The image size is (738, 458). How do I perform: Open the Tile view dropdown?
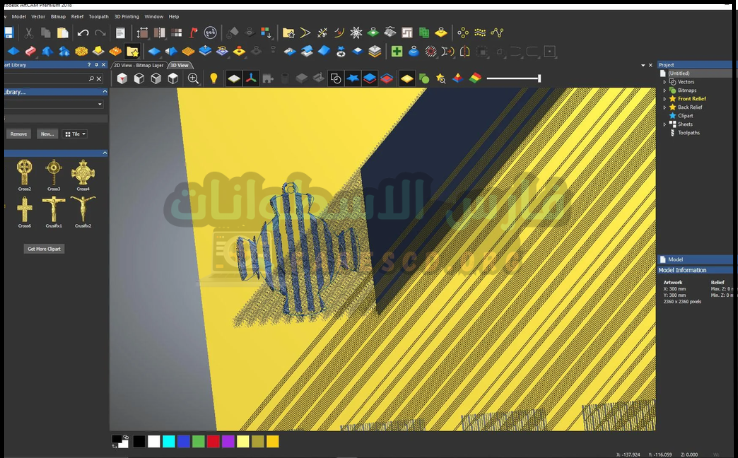point(75,133)
